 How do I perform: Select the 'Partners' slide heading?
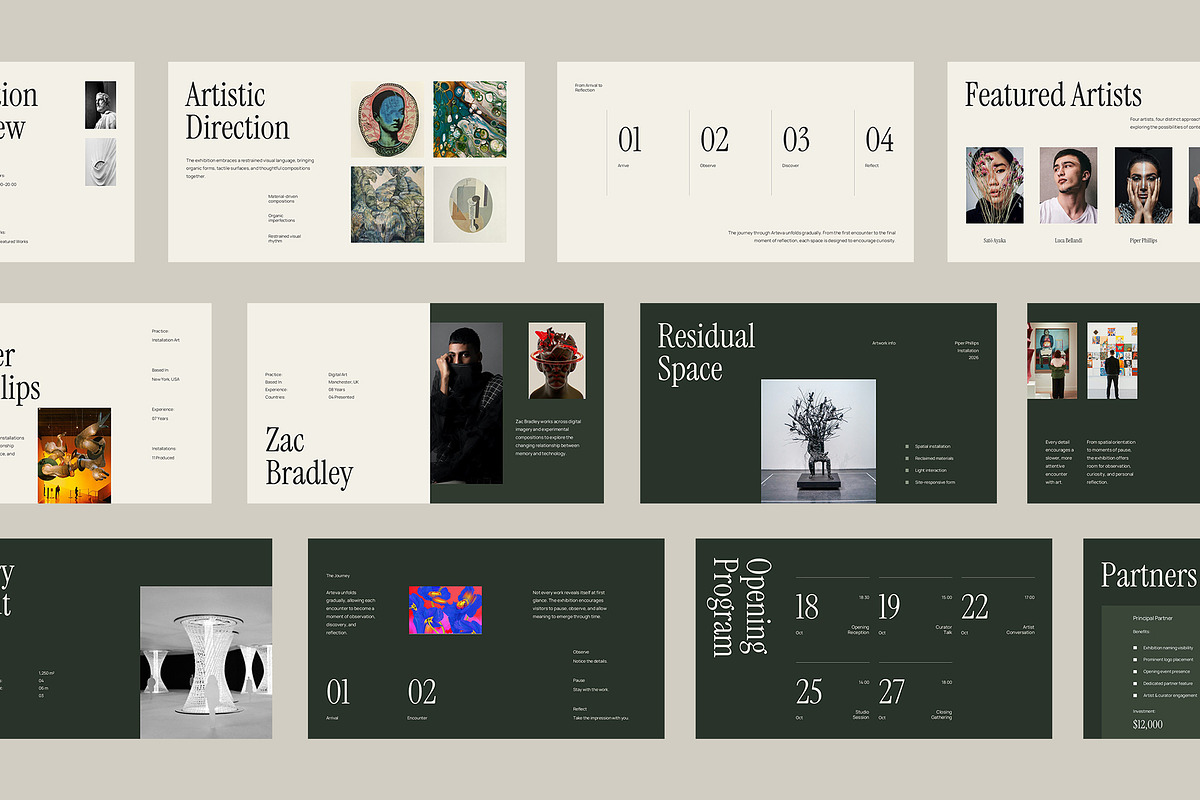click(x=1148, y=576)
